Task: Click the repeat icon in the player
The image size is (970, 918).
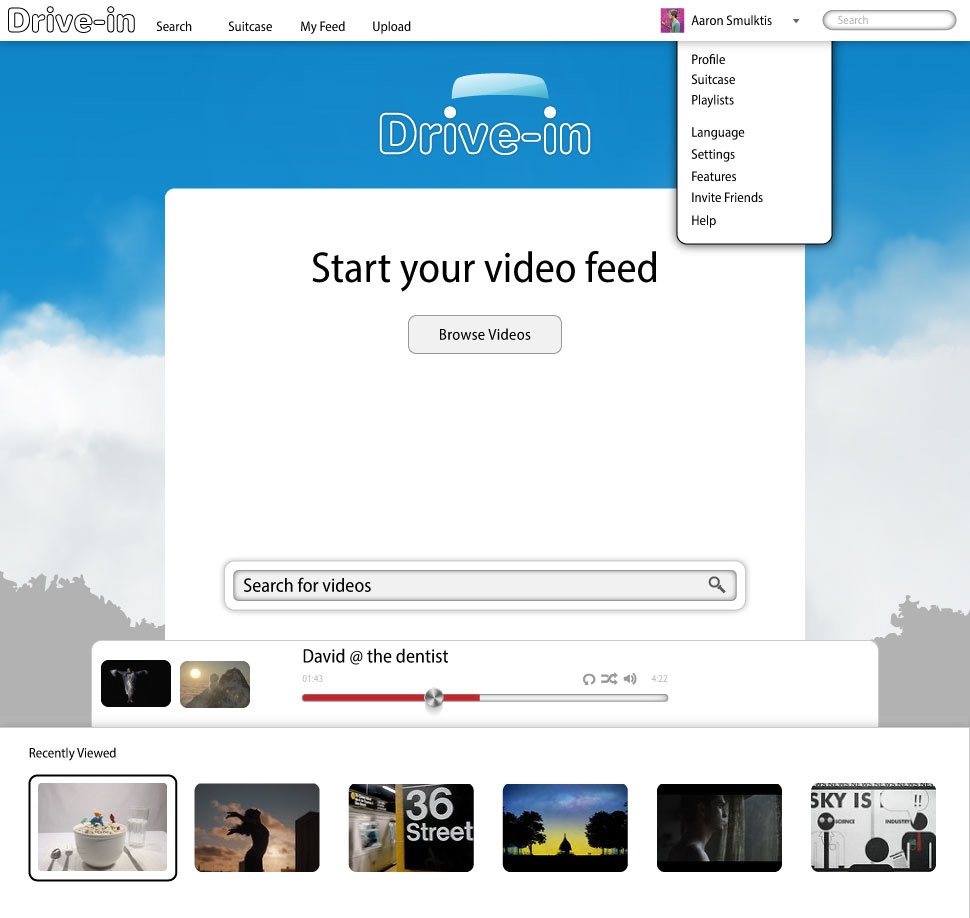Action: point(589,679)
